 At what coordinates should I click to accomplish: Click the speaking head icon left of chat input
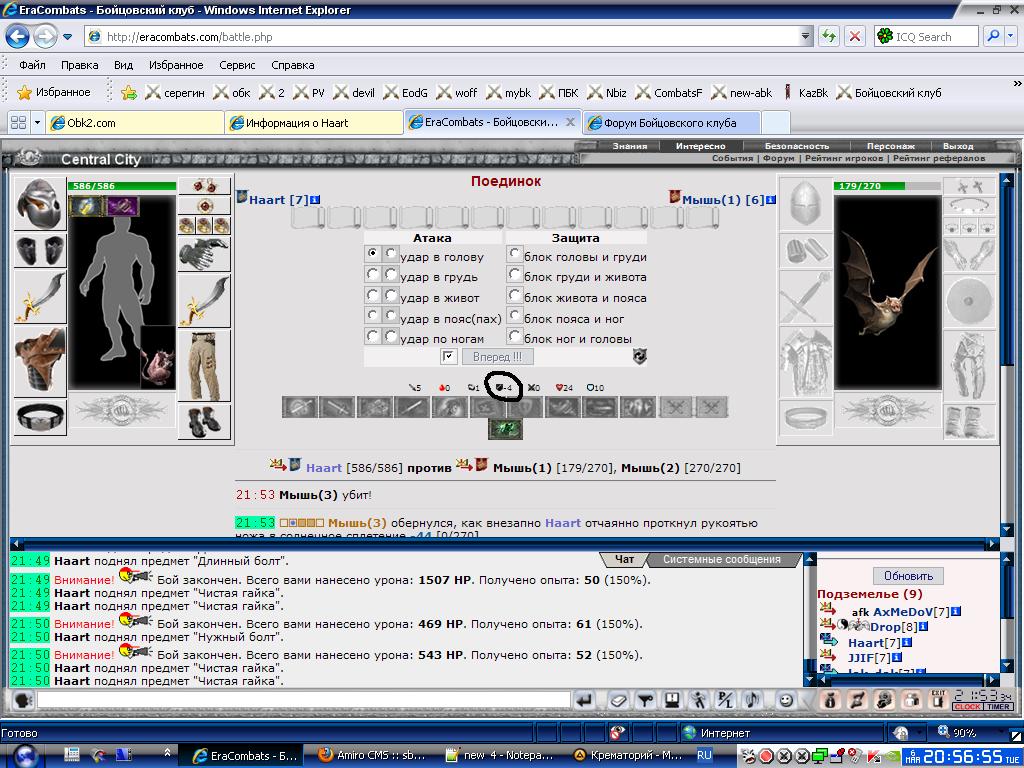click(23, 700)
